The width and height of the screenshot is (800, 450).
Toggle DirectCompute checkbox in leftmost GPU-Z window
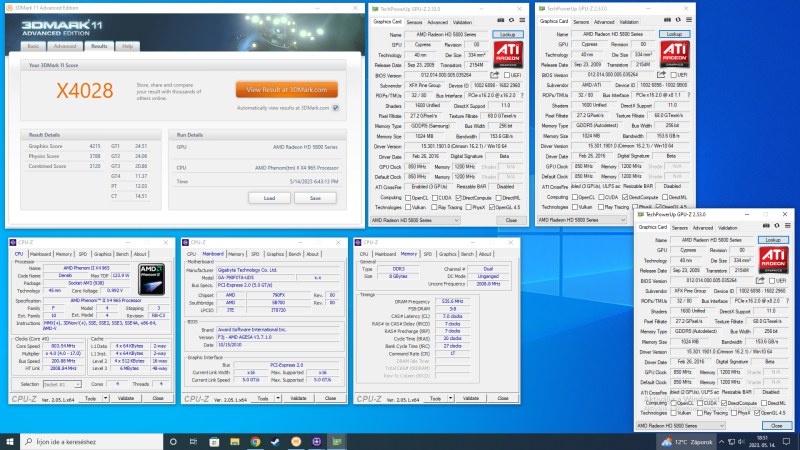(459, 197)
